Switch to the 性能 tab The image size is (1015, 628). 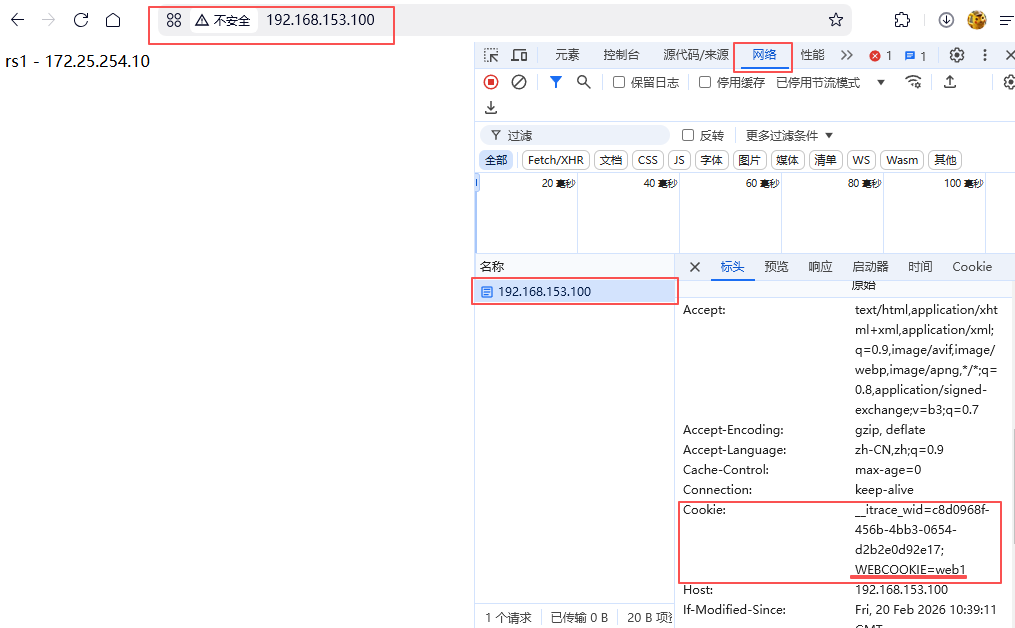pos(812,55)
